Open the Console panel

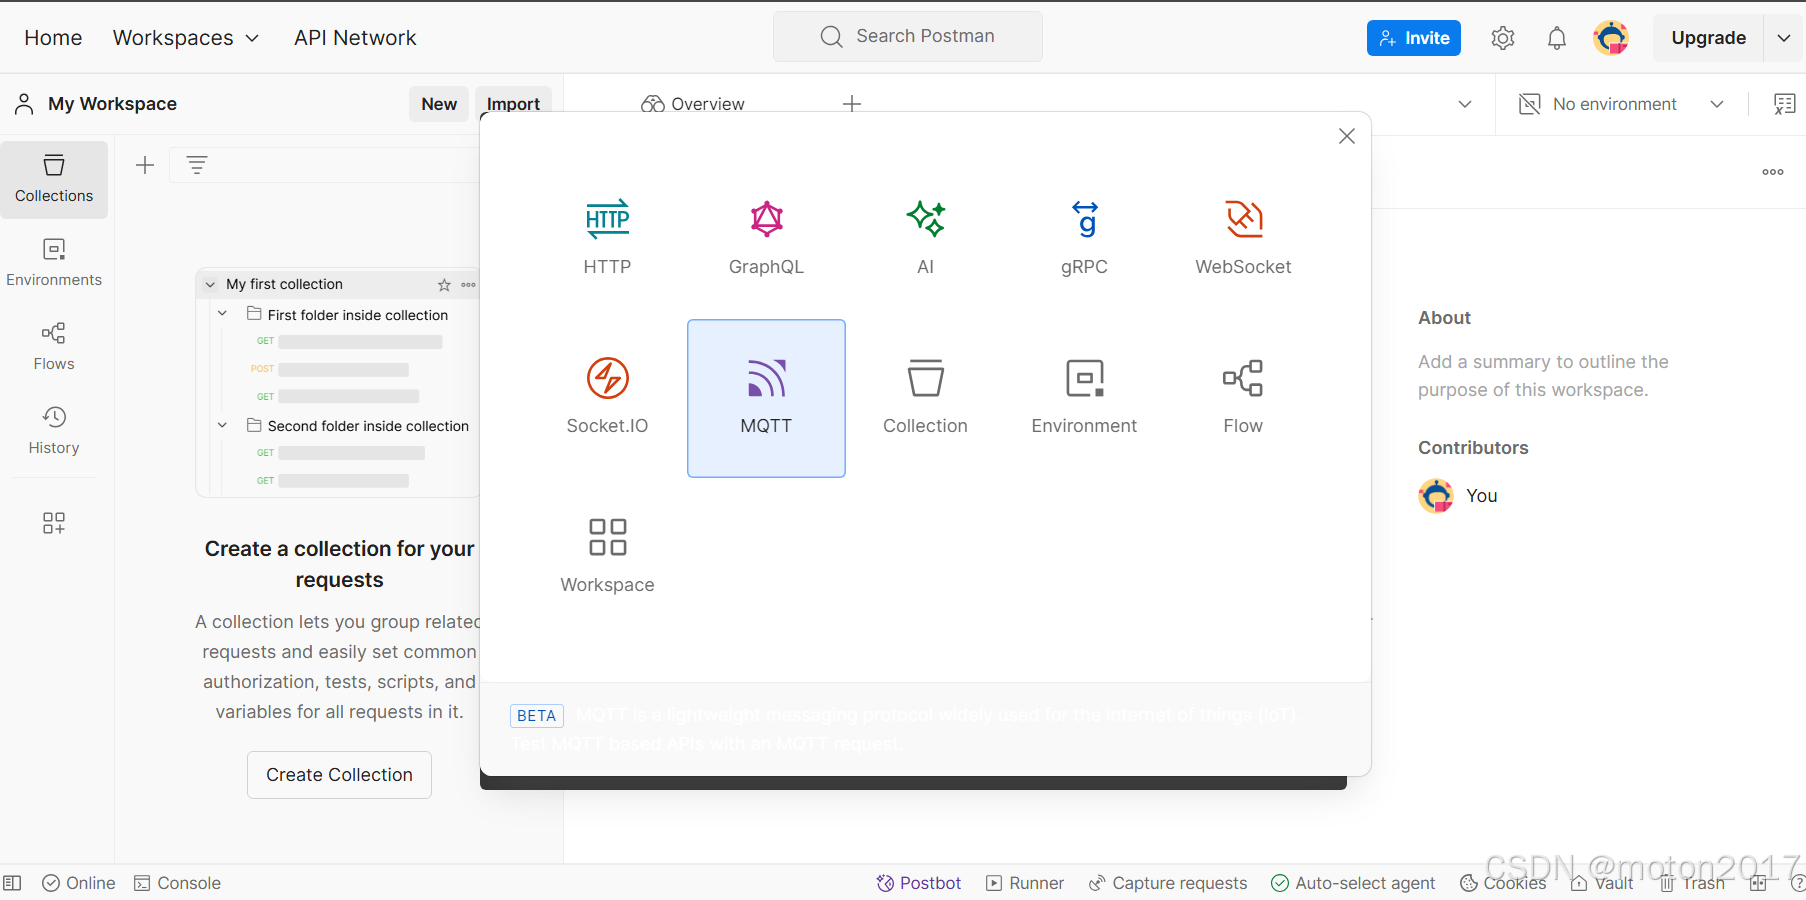[177, 883]
